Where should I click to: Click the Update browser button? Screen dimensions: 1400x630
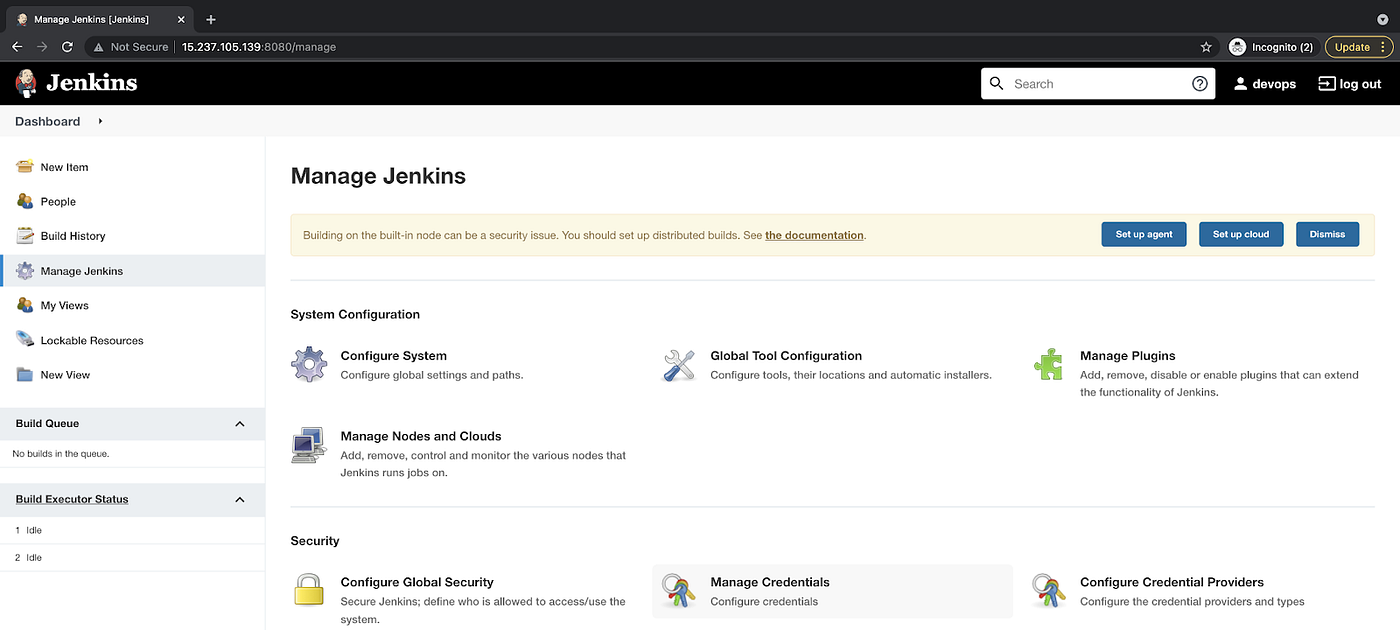click(1358, 47)
